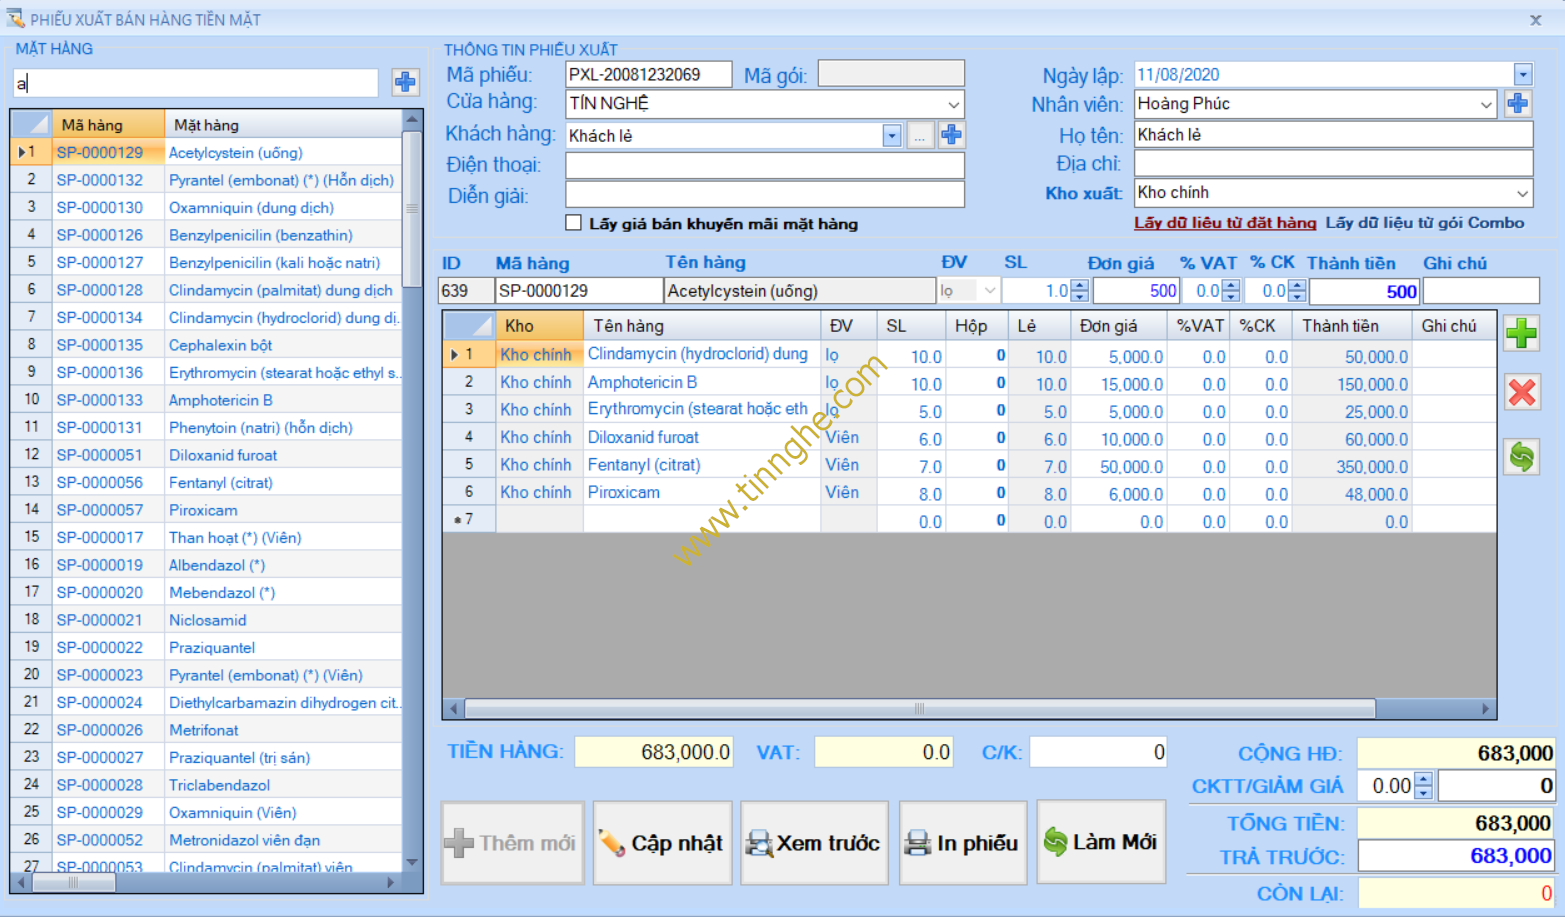Click the Địa chỉ input field

[1333, 164]
